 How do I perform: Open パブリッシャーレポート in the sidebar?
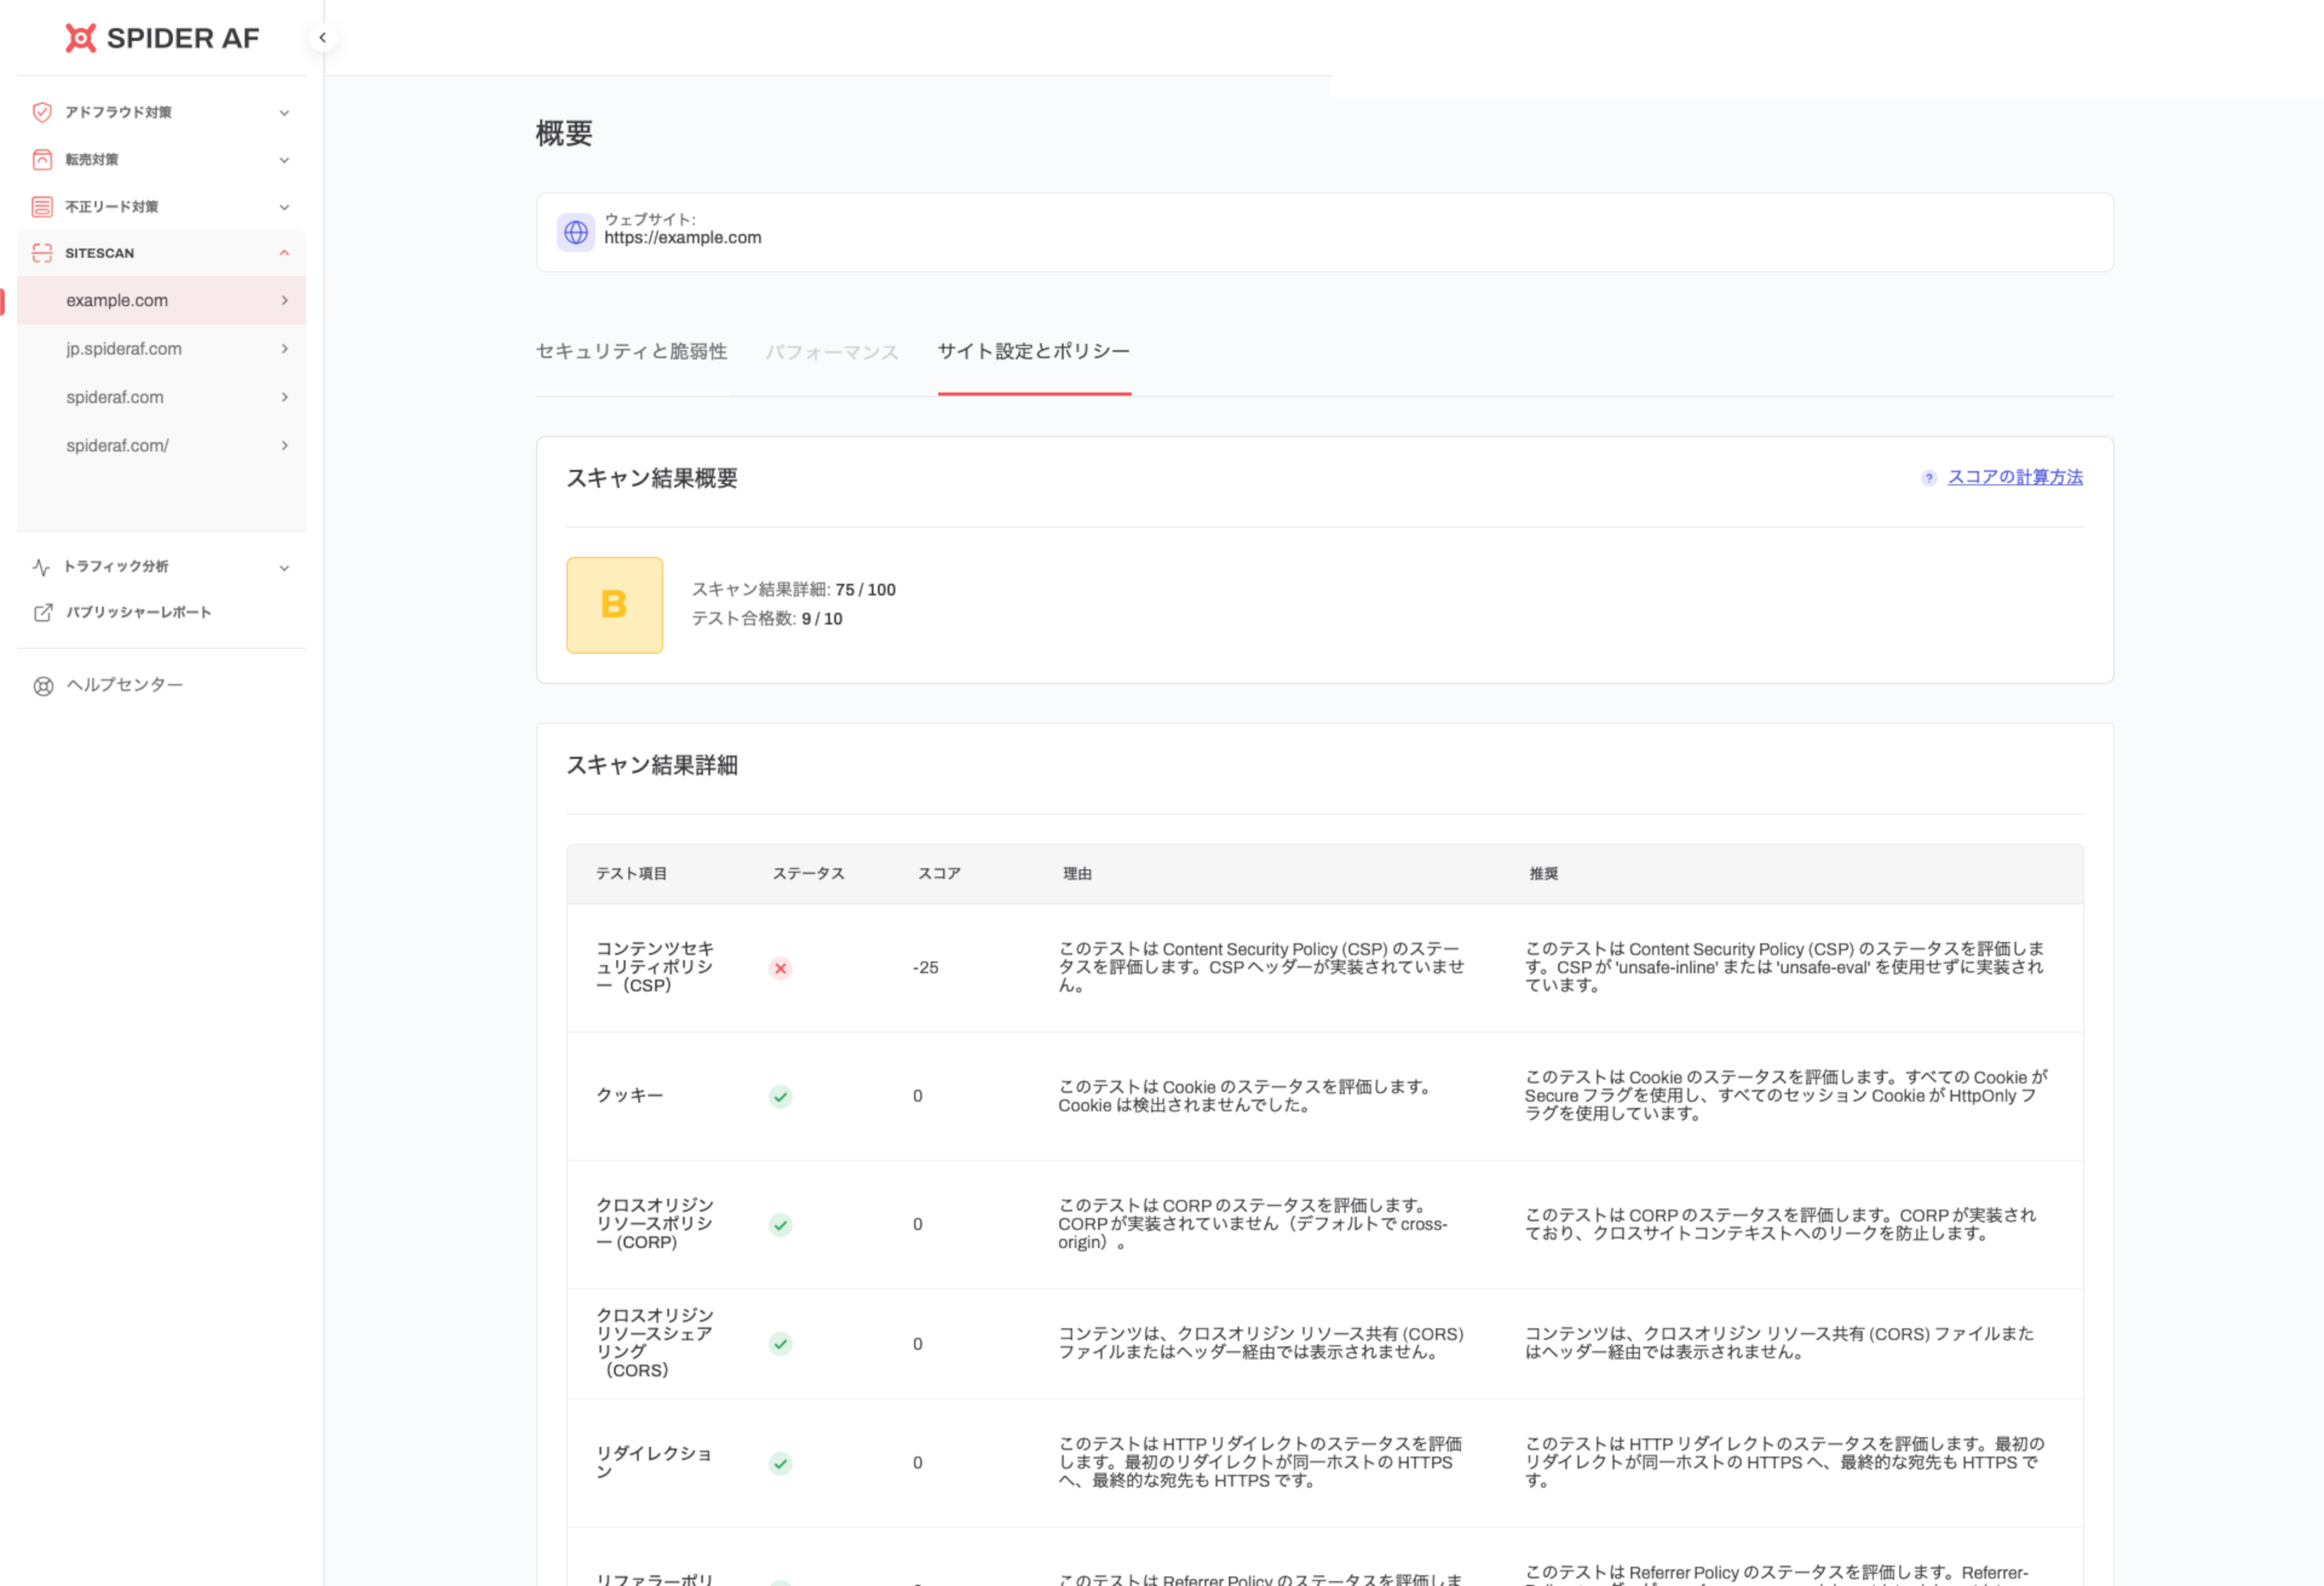139,612
